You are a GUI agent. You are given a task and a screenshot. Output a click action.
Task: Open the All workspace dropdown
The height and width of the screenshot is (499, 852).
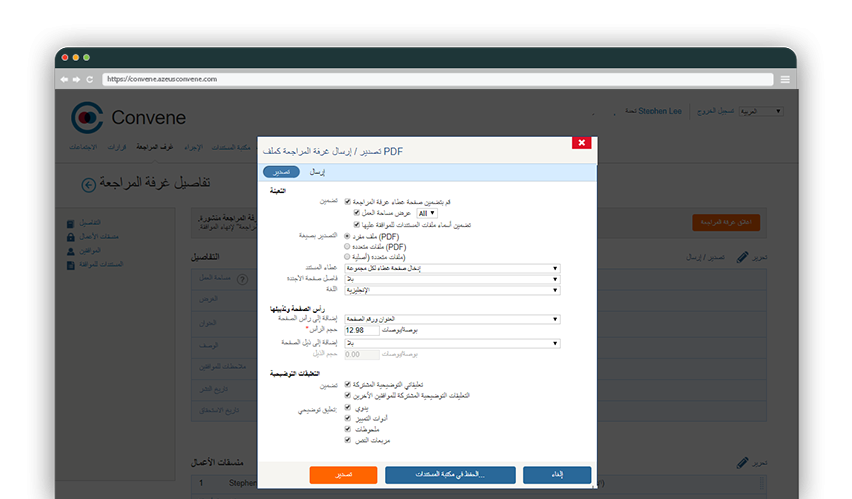pyautogui.click(x=427, y=213)
